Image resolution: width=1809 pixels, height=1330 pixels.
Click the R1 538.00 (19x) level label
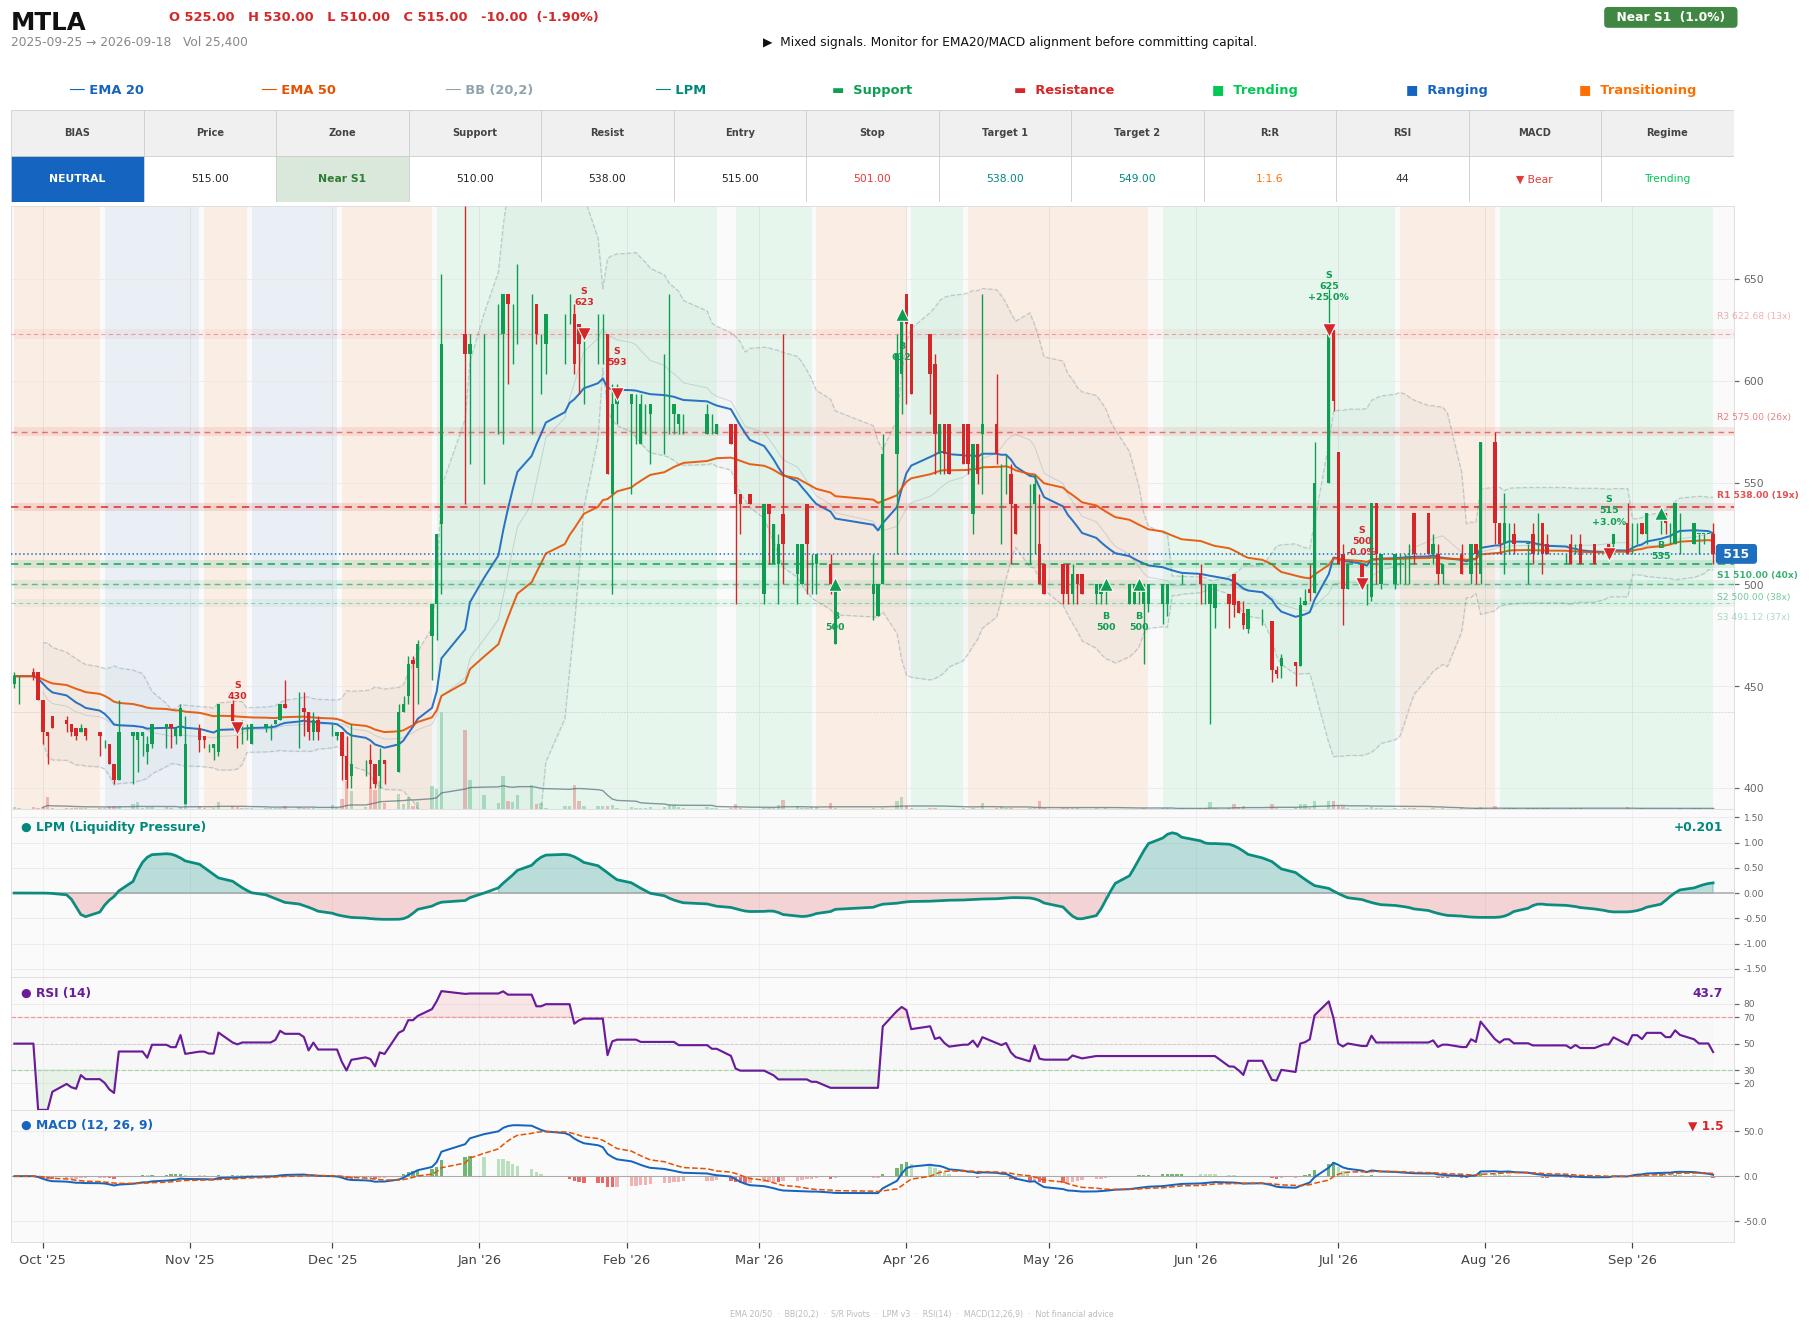[1757, 495]
